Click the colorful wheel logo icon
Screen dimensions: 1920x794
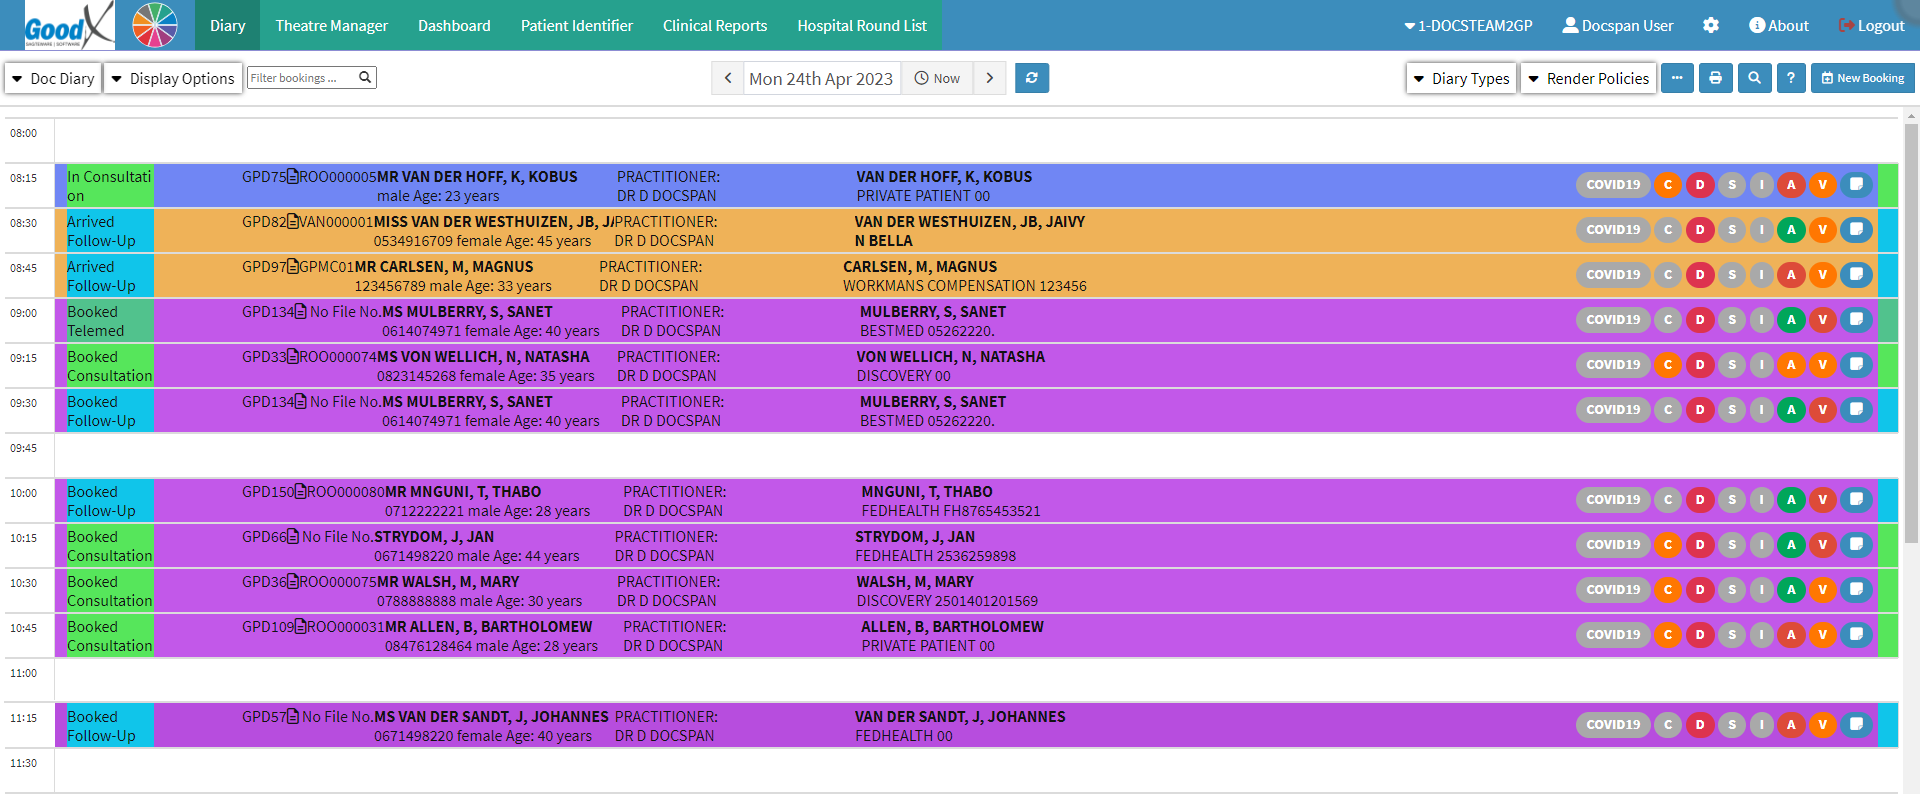(x=155, y=25)
